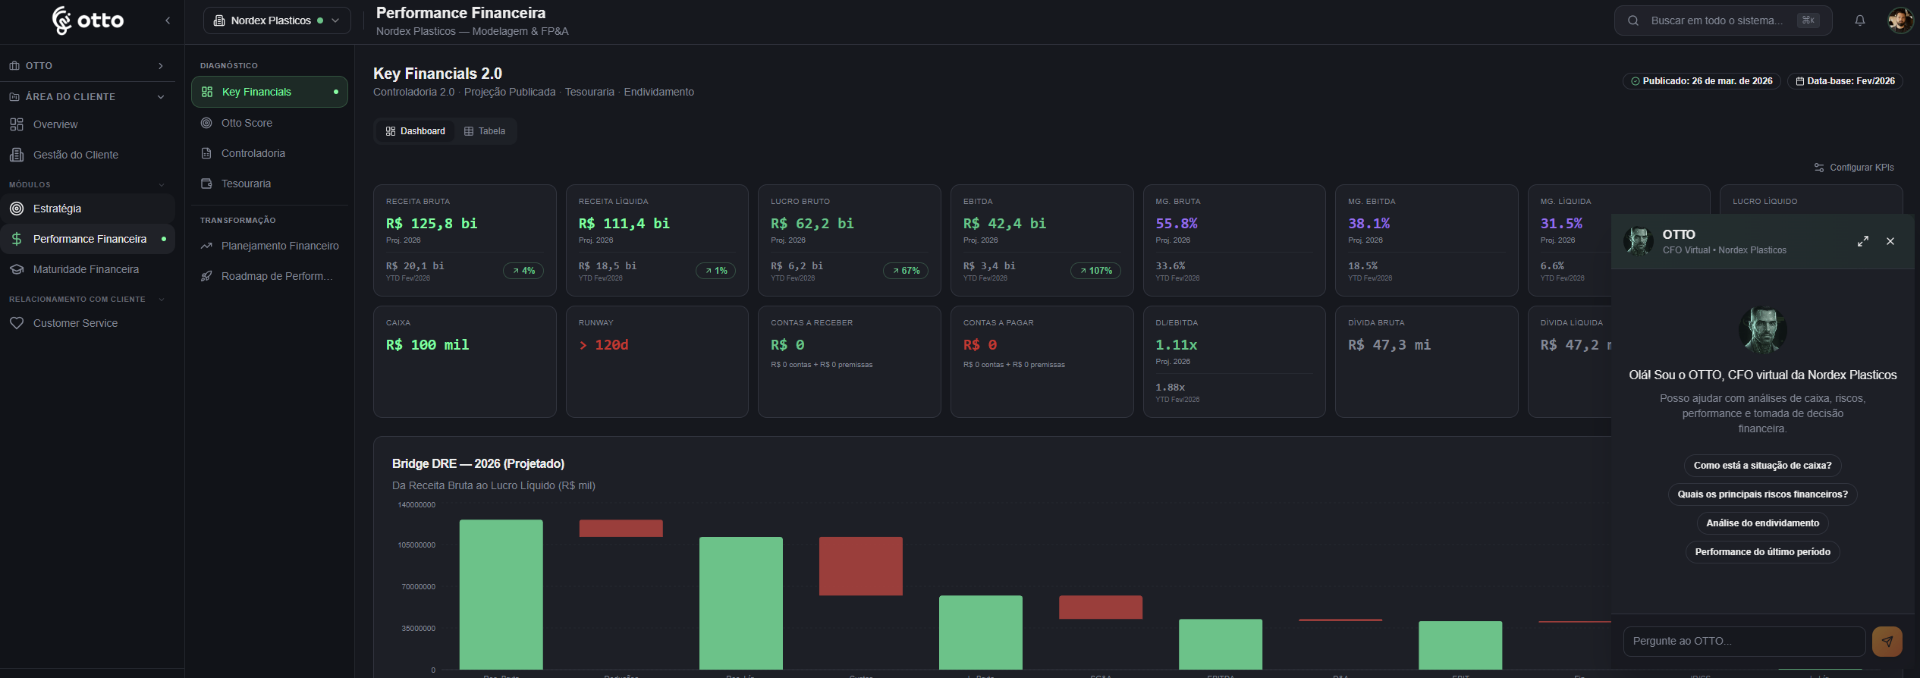Select Key Financials in the submenu
The image size is (1920, 678).
(269, 92)
